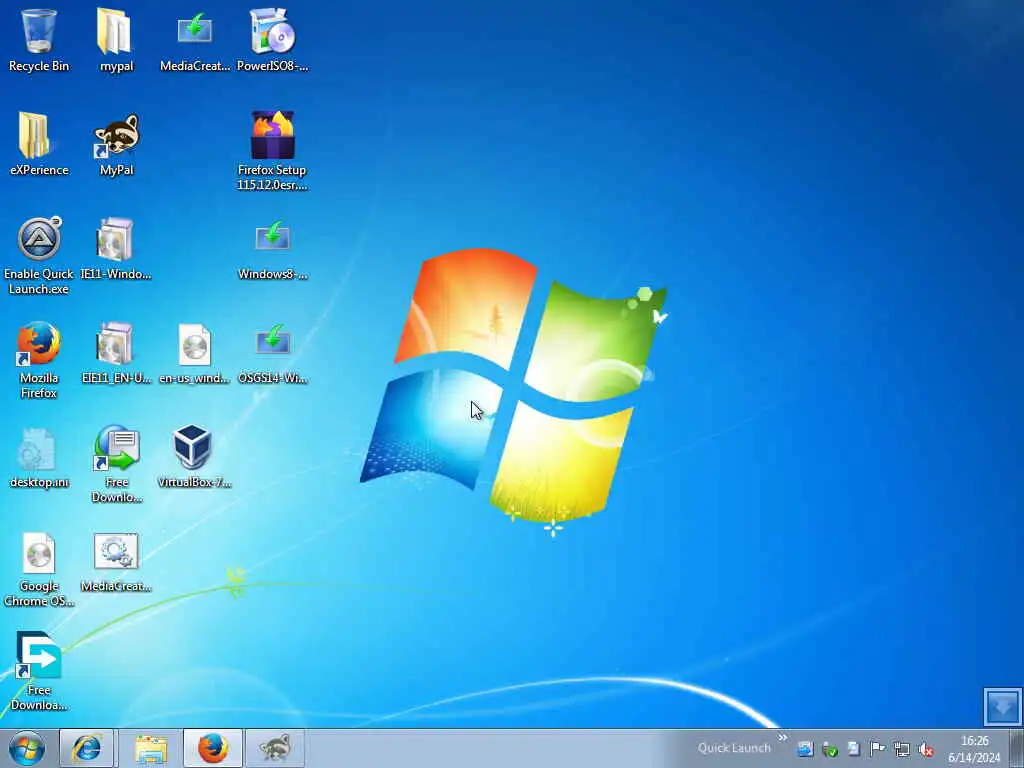
Task: Open the Recycle Bin desktop icon
Action: pyautogui.click(x=39, y=39)
